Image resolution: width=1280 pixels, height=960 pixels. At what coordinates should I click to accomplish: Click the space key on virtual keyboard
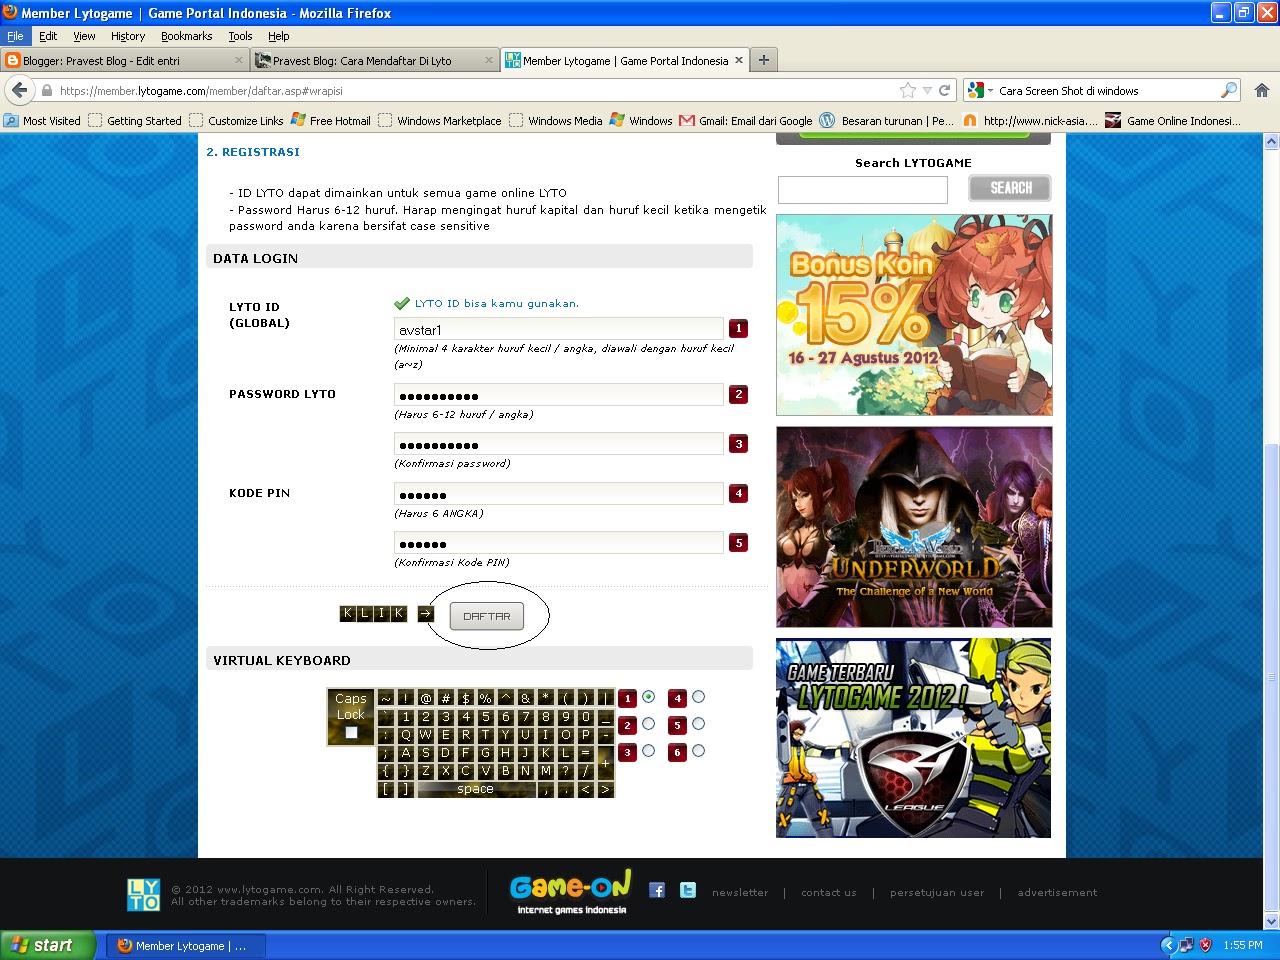[x=476, y=789]
